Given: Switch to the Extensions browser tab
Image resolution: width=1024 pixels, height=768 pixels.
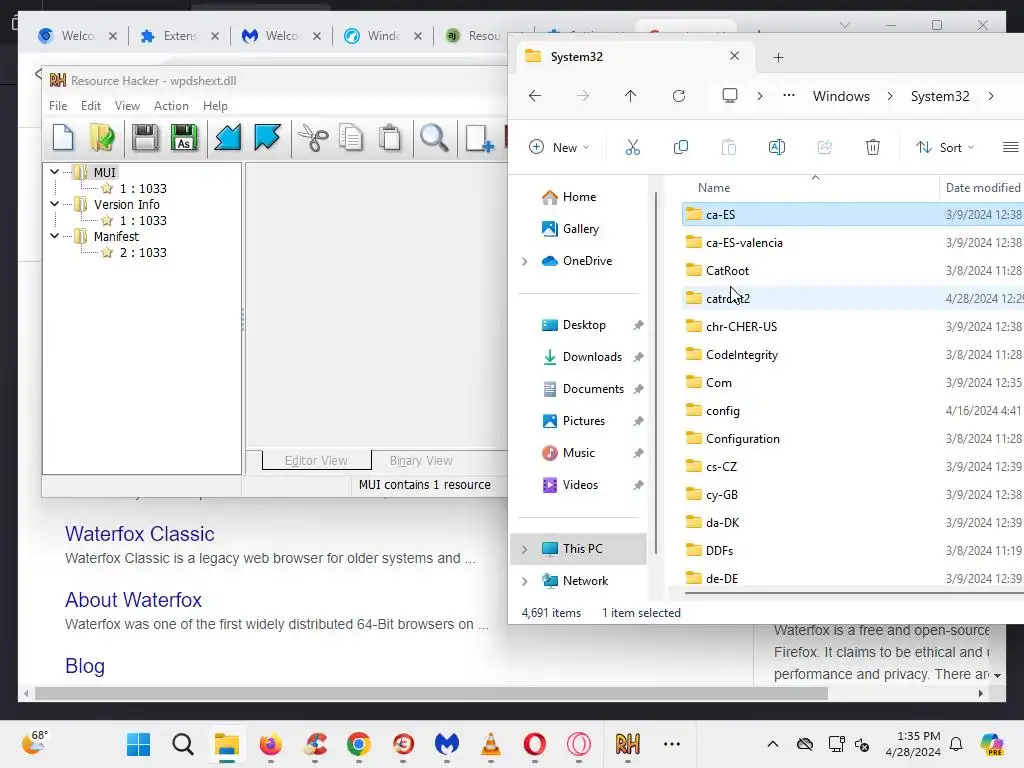Looking at the screenshot, I should coord(180,36).
